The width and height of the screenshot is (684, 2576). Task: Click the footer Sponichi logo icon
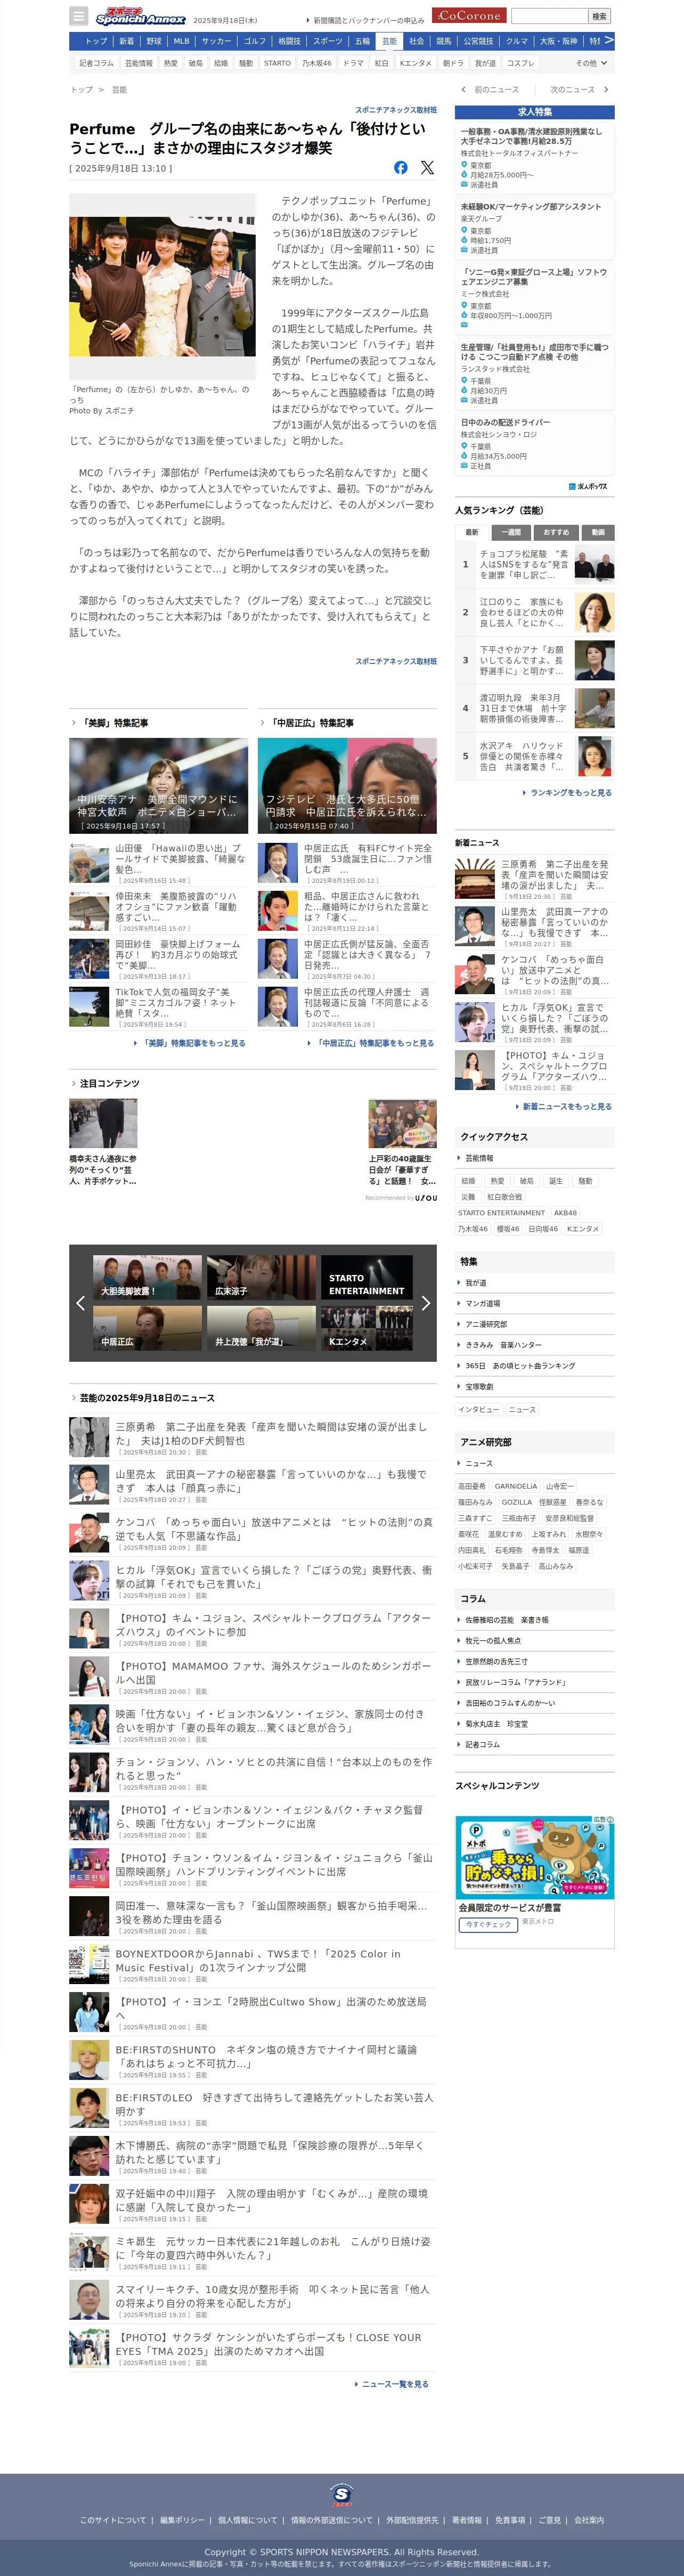click(x=342, y=2494)
